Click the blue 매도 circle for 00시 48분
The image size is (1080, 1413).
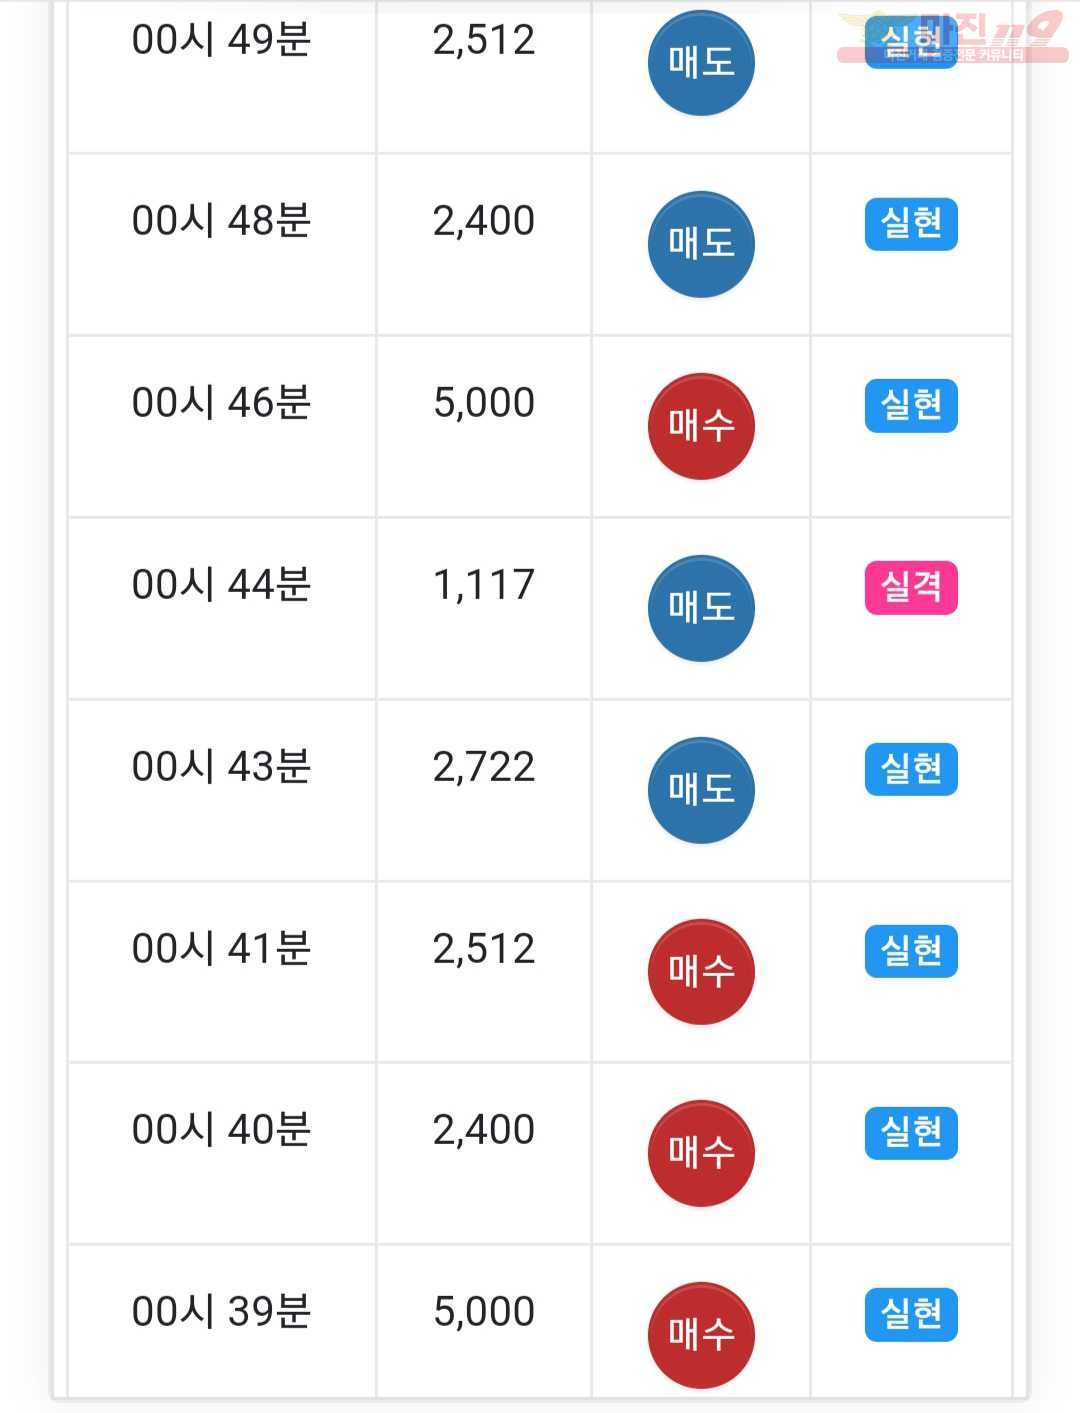point(701,245)
